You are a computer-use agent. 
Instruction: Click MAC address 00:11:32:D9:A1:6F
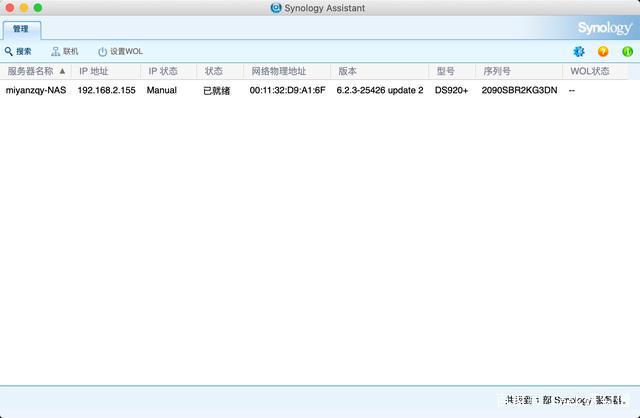pos(287,90)
